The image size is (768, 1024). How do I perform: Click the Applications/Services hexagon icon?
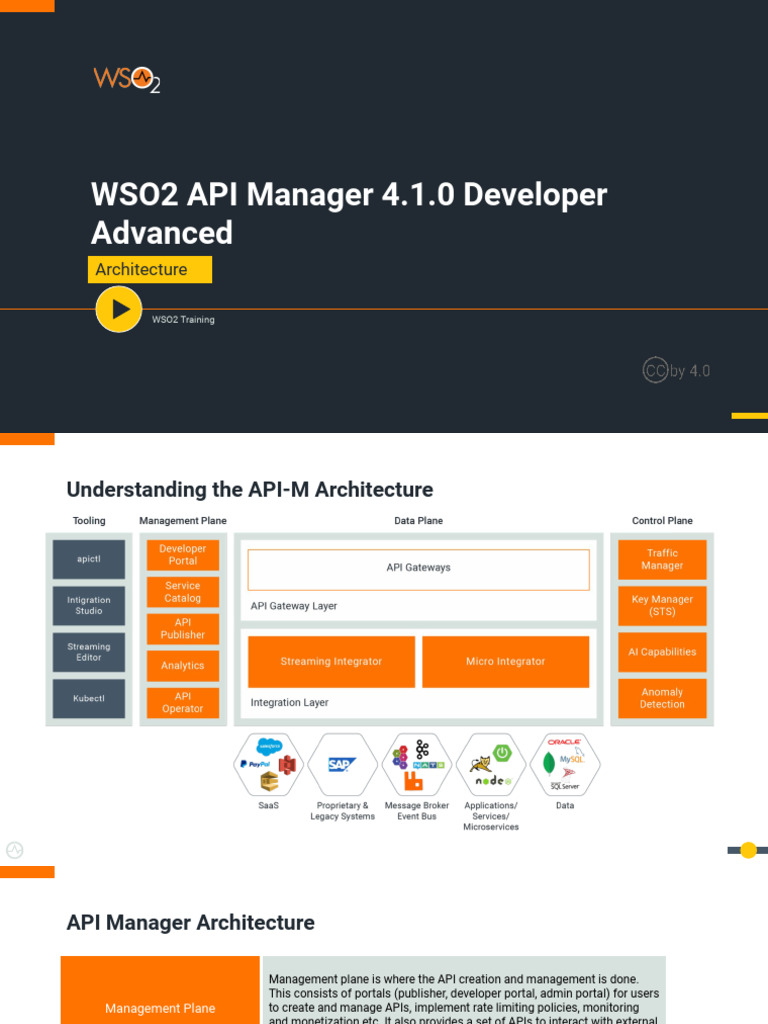click(491, 764)
